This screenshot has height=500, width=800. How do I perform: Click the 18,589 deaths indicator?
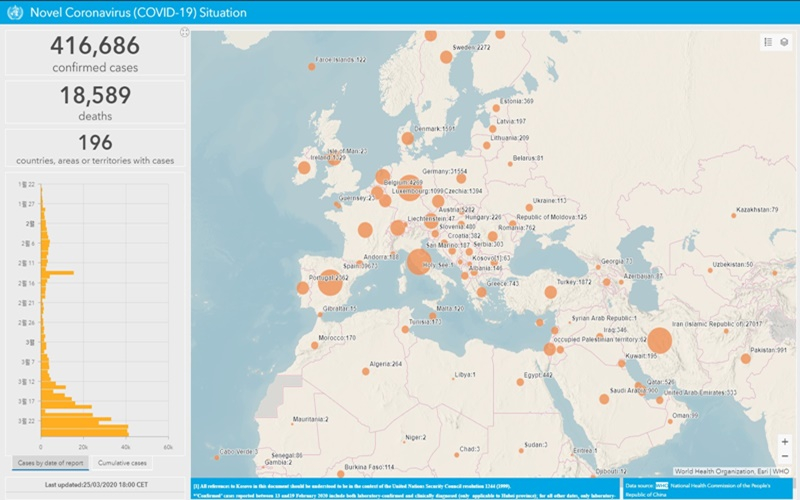point(95,102)
